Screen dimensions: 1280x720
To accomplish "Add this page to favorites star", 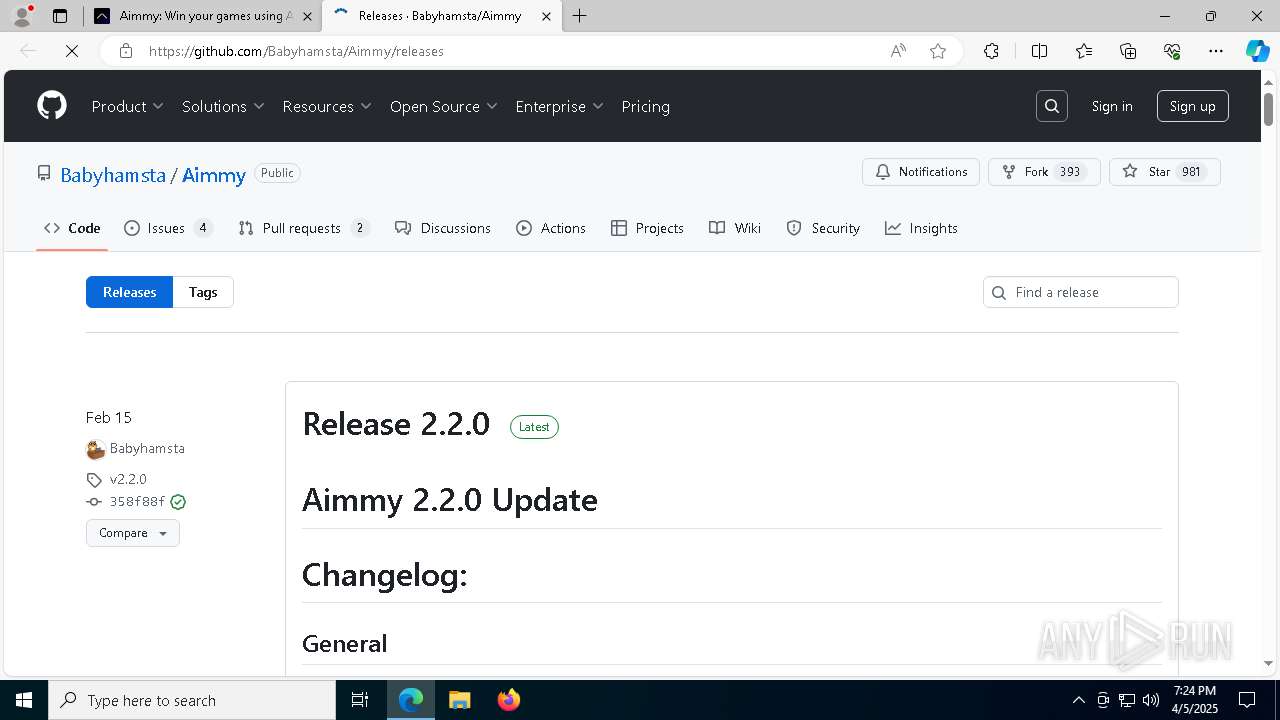I will point(938,51).
